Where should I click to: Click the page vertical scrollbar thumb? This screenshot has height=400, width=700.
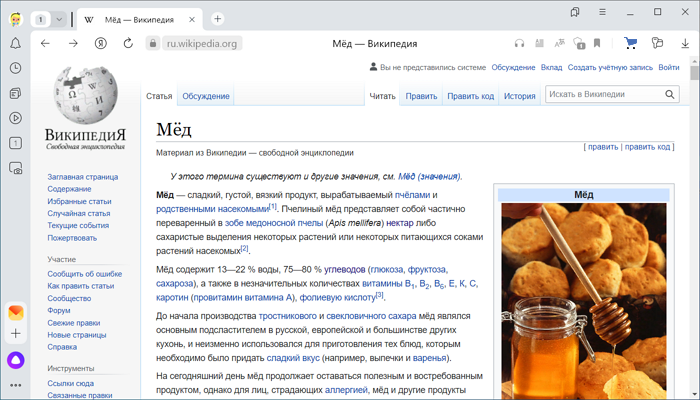694,73
